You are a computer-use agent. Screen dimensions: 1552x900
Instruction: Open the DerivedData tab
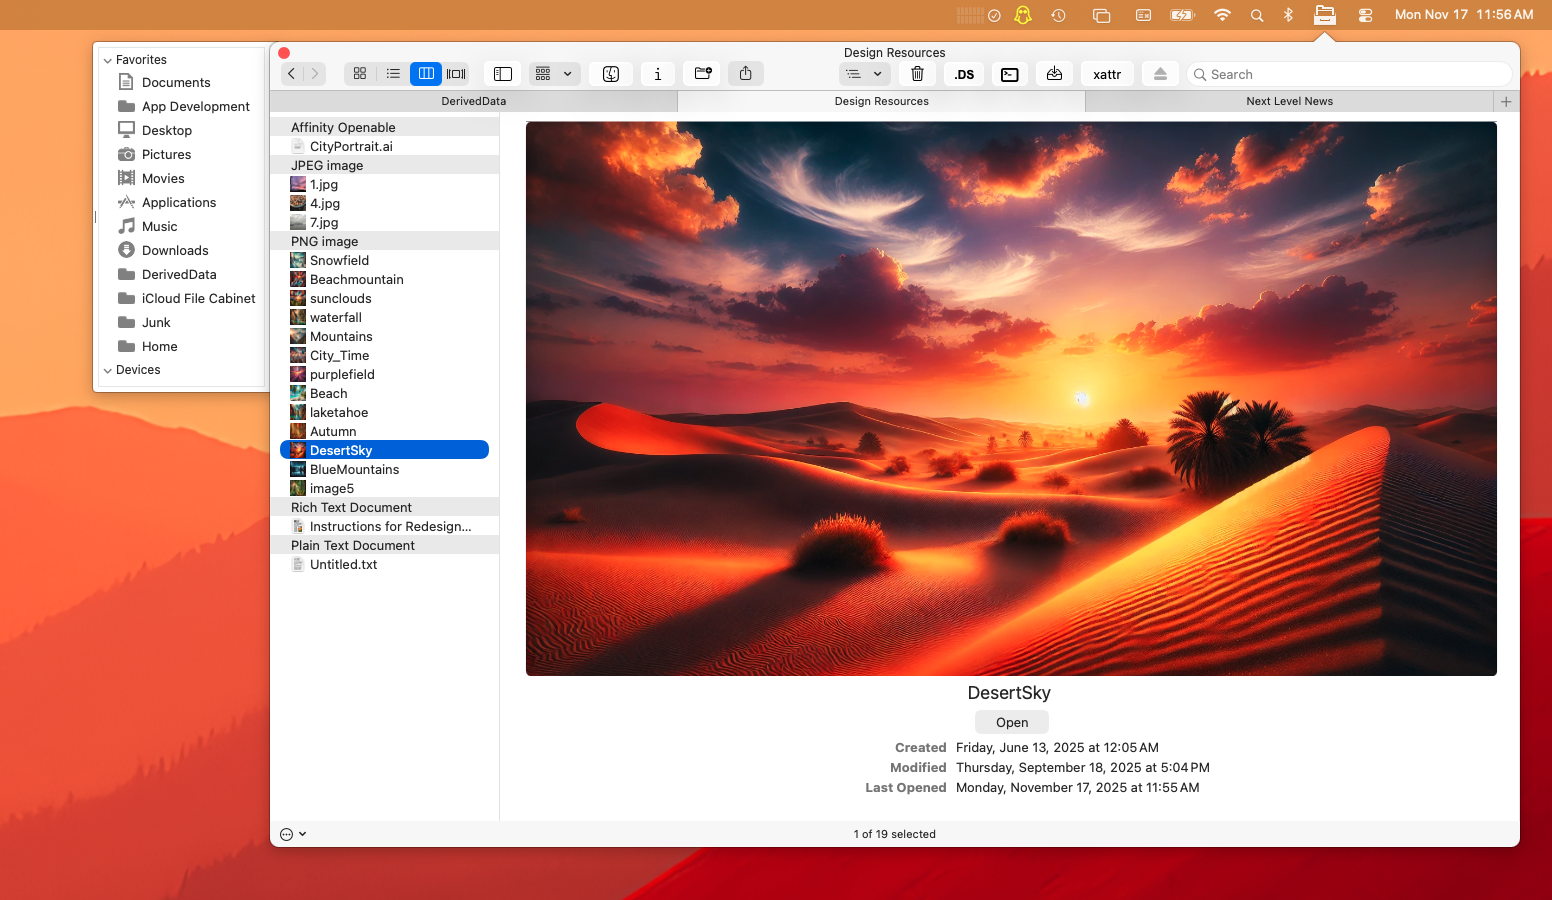click(x=473, y=101)
